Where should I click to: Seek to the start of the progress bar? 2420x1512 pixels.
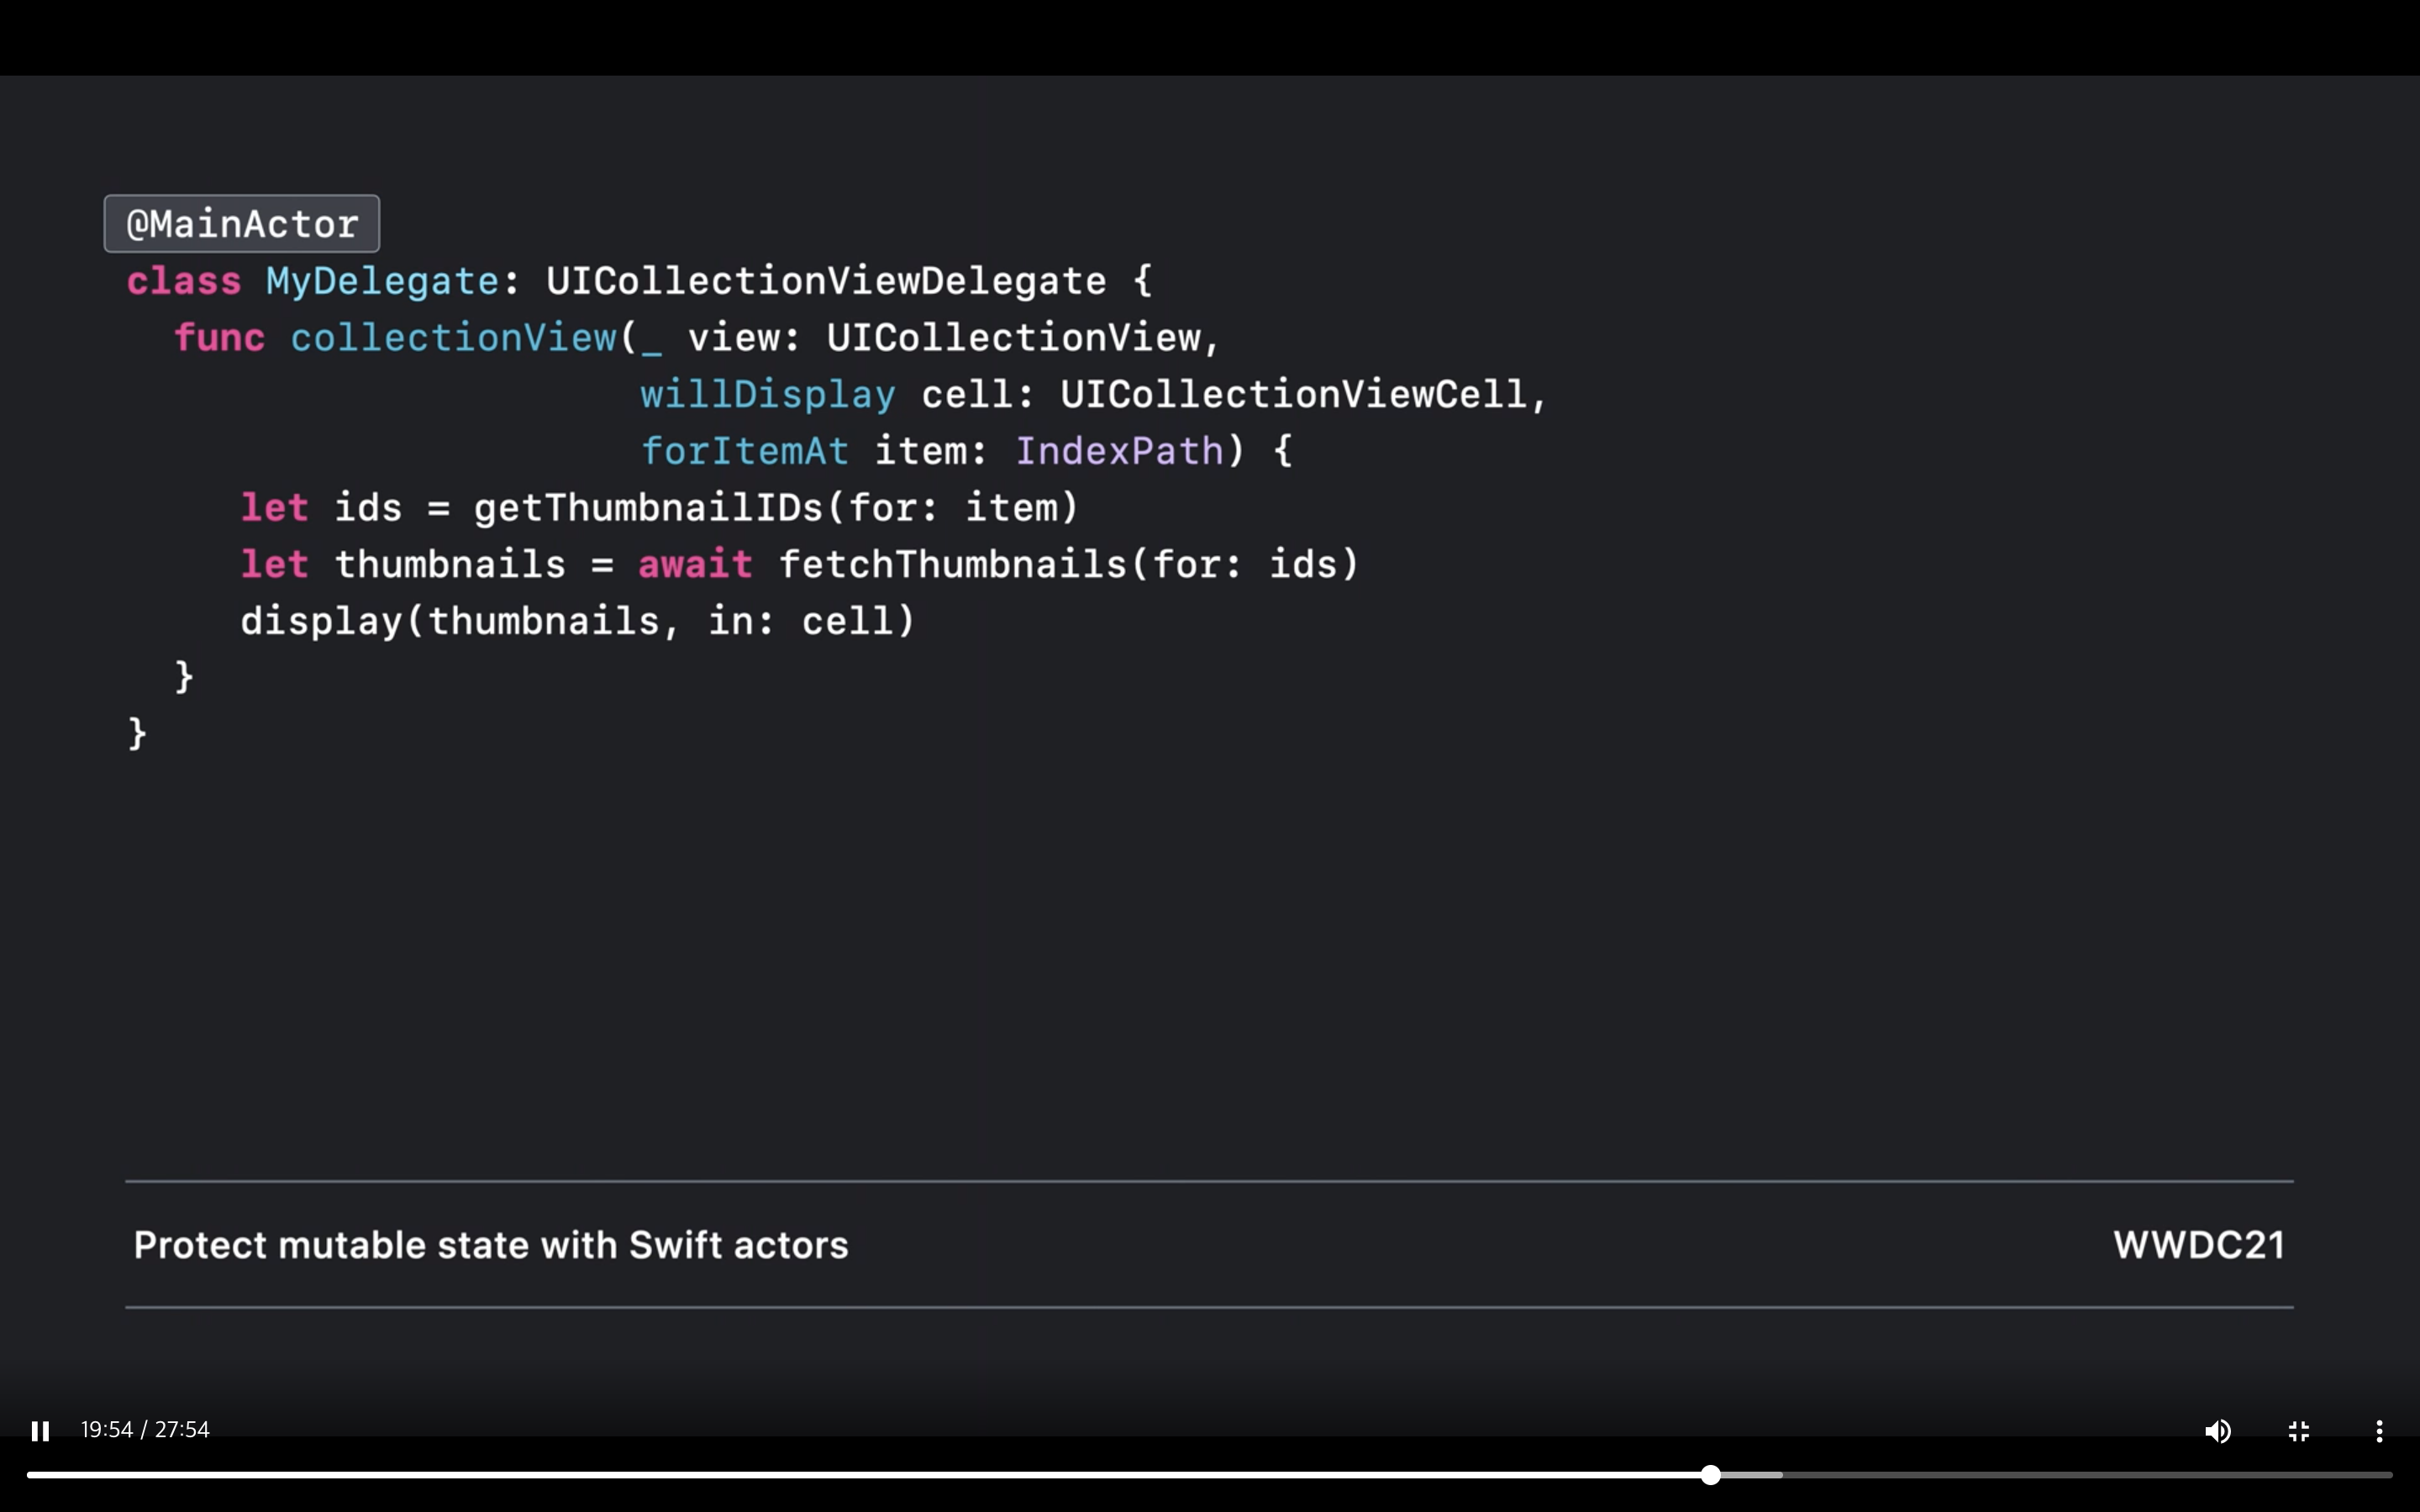click(x=30, y=1474)
